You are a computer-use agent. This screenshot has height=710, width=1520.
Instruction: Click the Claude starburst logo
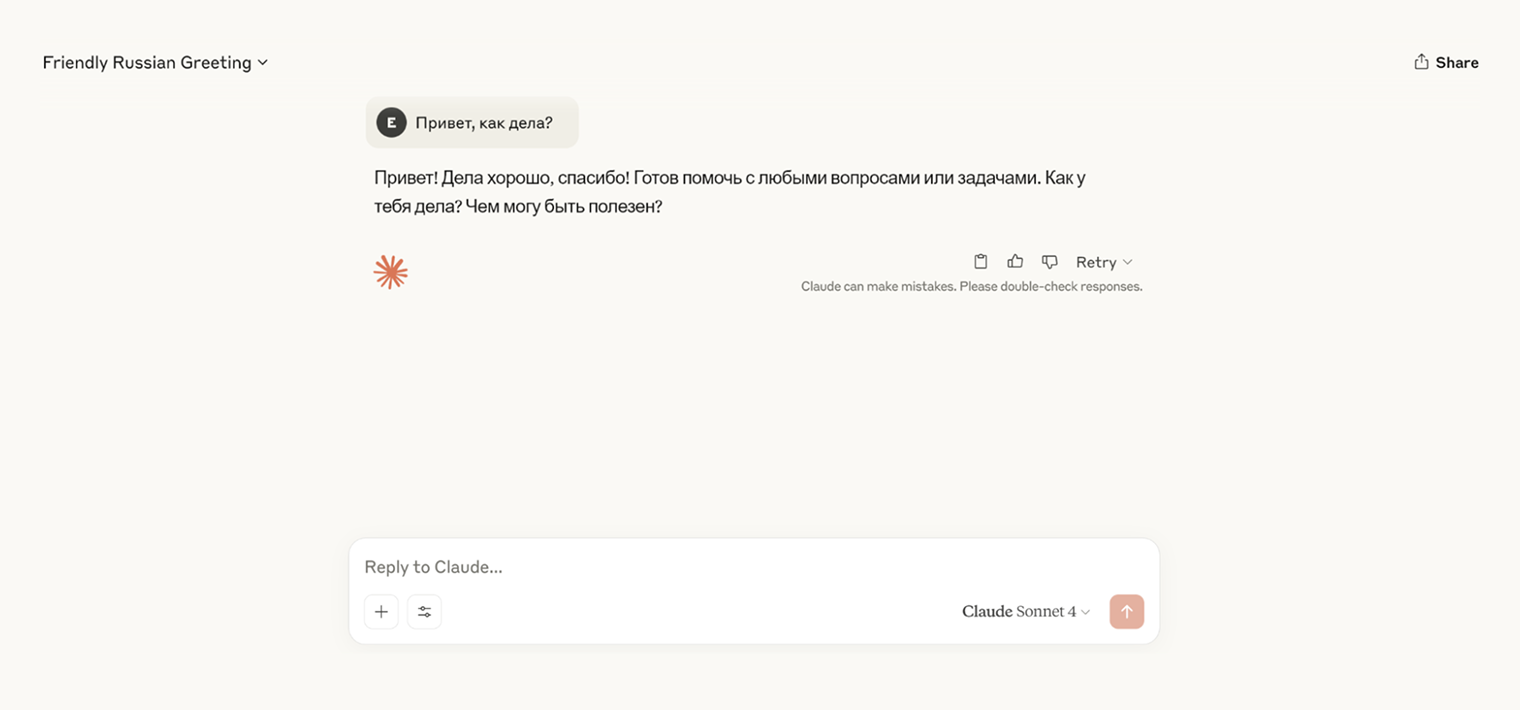coord(390,271)
